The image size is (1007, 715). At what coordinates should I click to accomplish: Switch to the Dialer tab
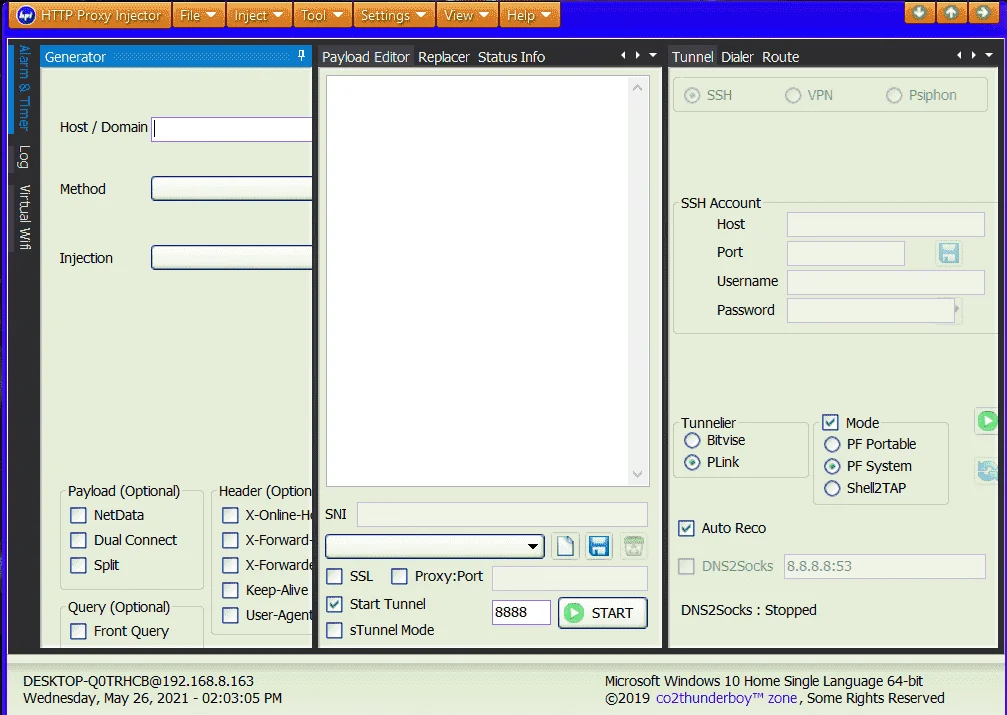[737, 57]
